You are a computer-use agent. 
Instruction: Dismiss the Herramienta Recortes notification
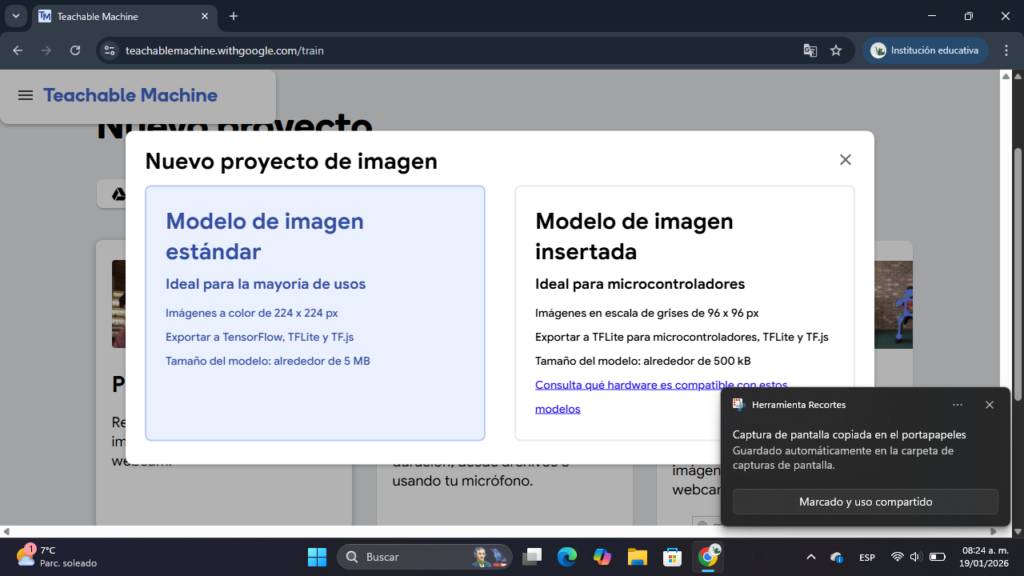(x=989, y=405)
